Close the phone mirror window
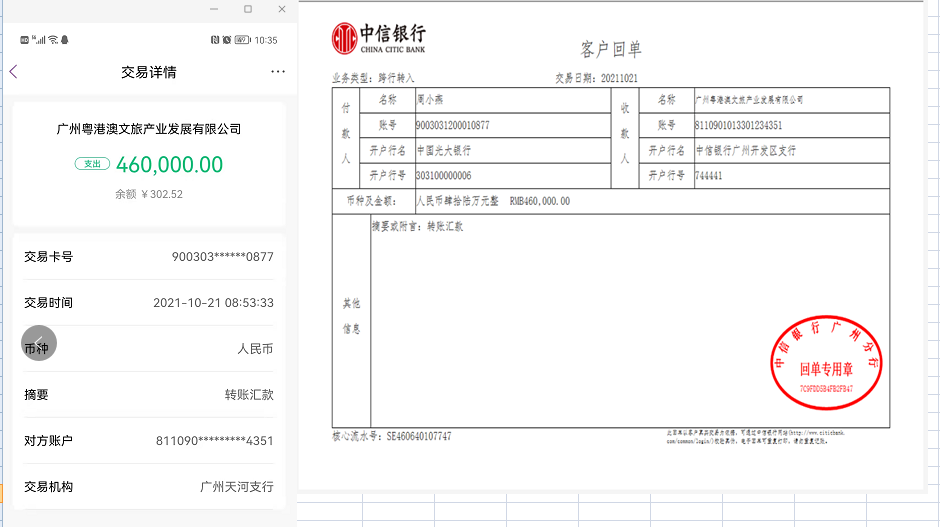 point(282,9)
